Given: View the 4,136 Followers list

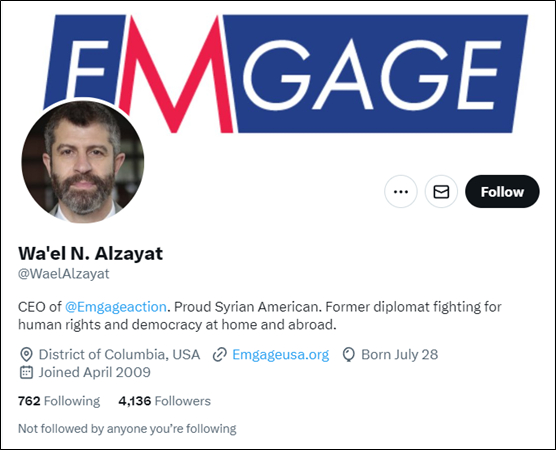Looking at the screenshot, I should [165, 401].
